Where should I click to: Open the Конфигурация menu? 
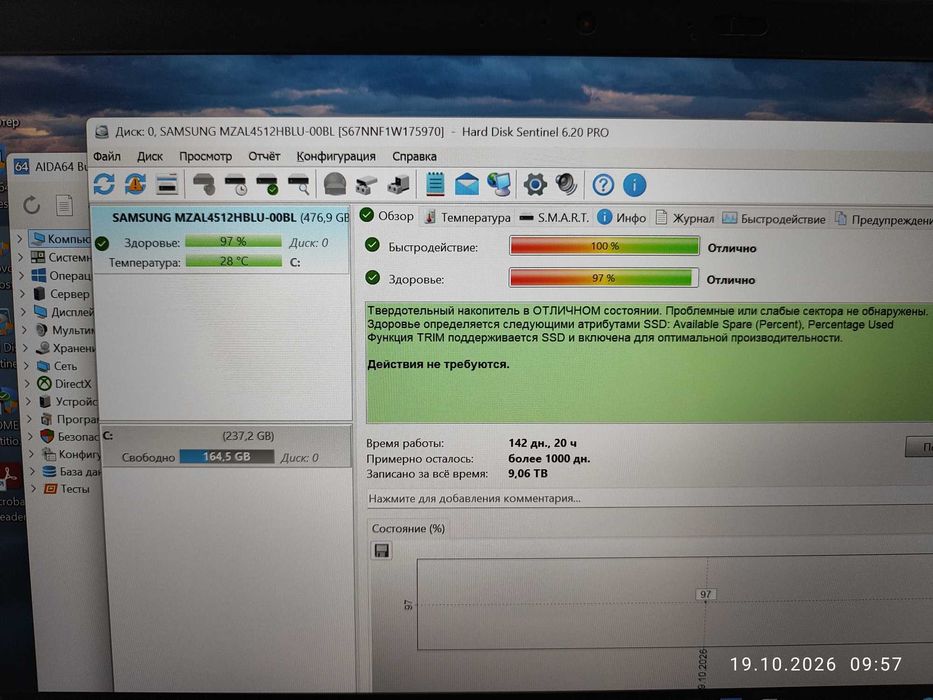click(x=336, y=157)
